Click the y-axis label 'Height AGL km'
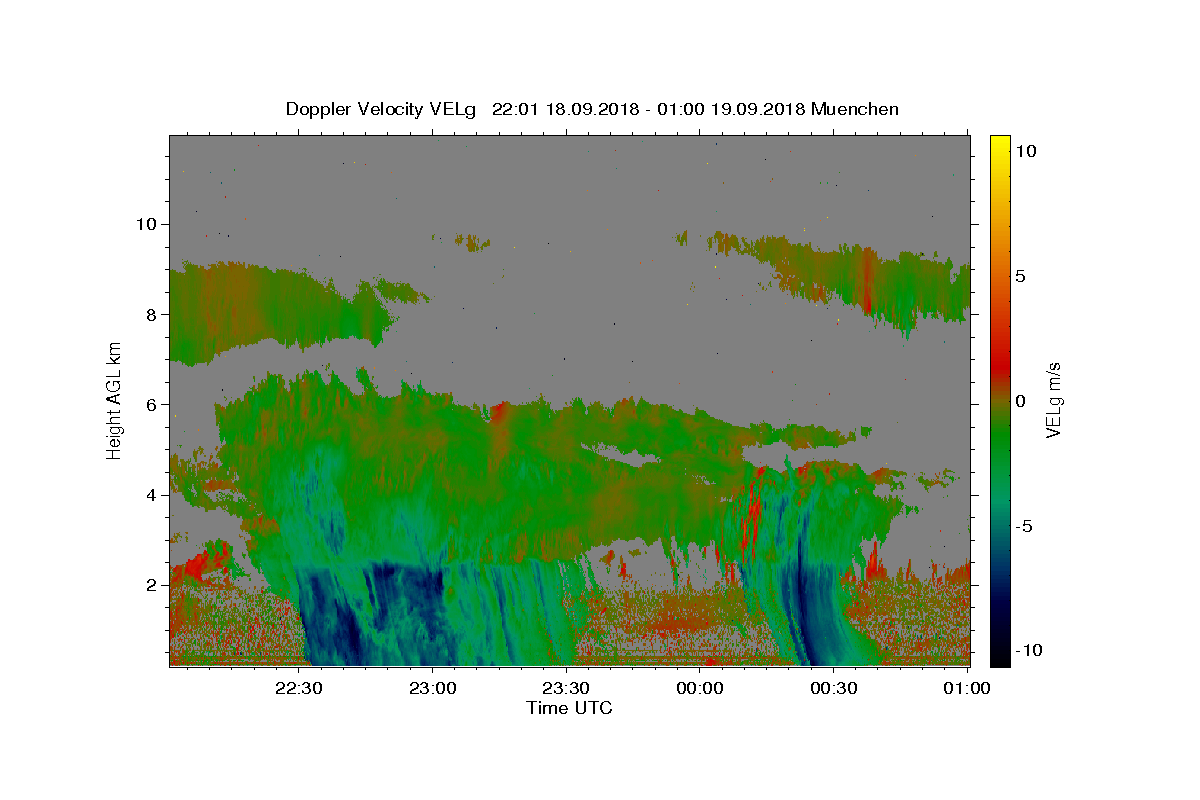 [x=114, y=400]
